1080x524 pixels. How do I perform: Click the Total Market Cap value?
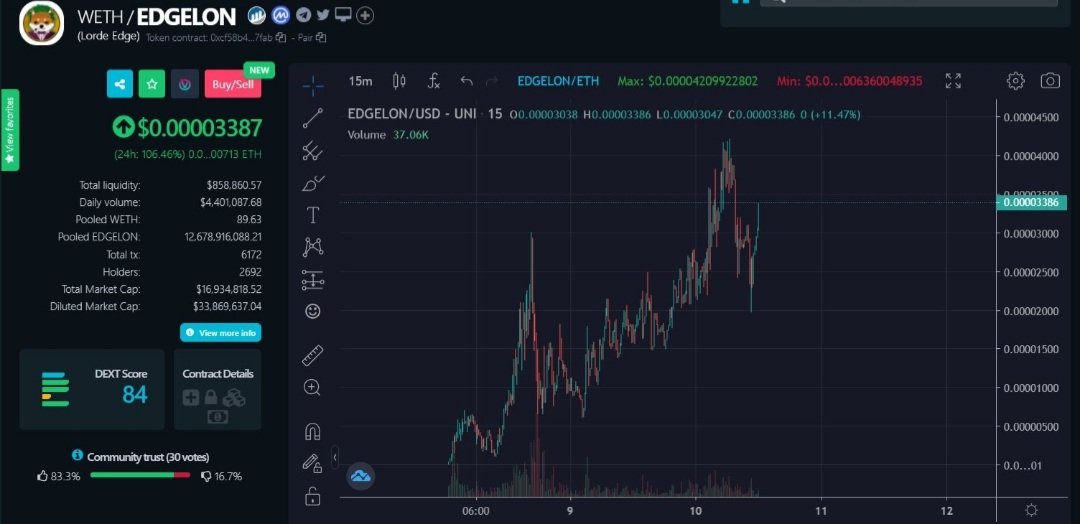click(x=229, y=289)
